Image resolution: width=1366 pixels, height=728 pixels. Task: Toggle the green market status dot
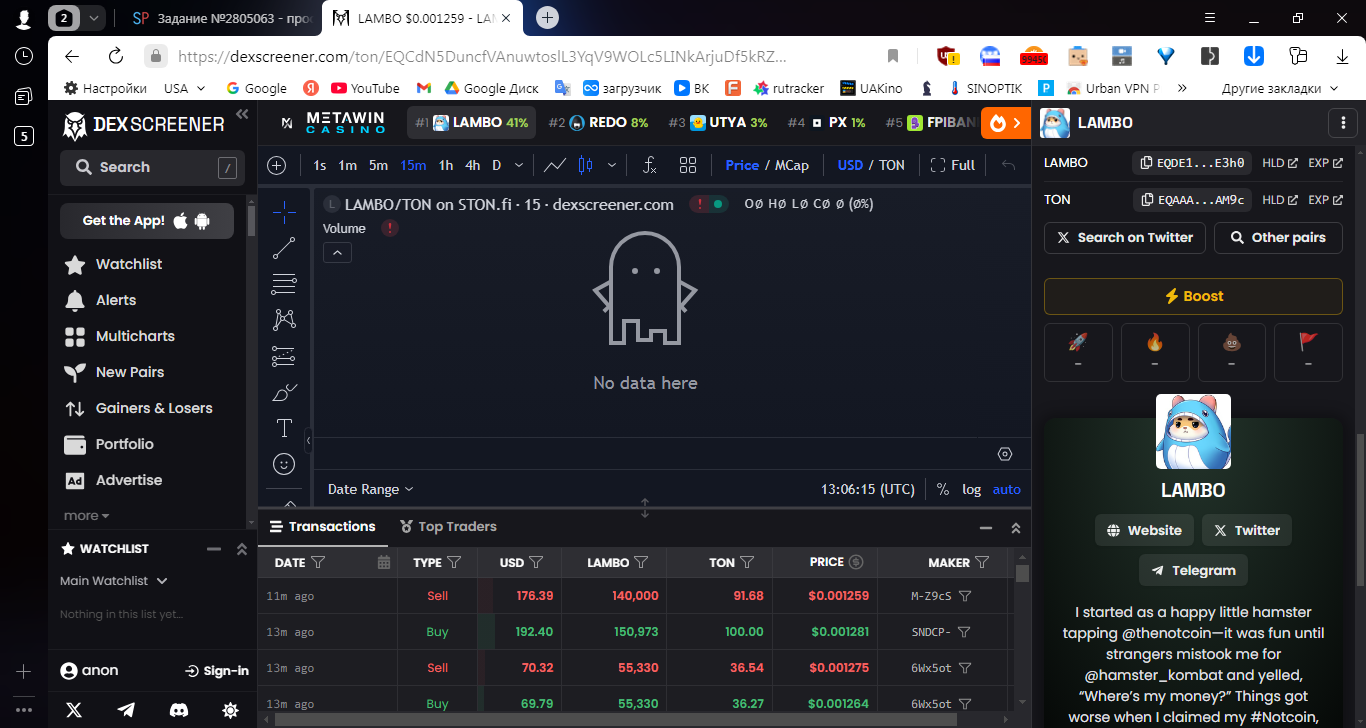coord(718,204)
